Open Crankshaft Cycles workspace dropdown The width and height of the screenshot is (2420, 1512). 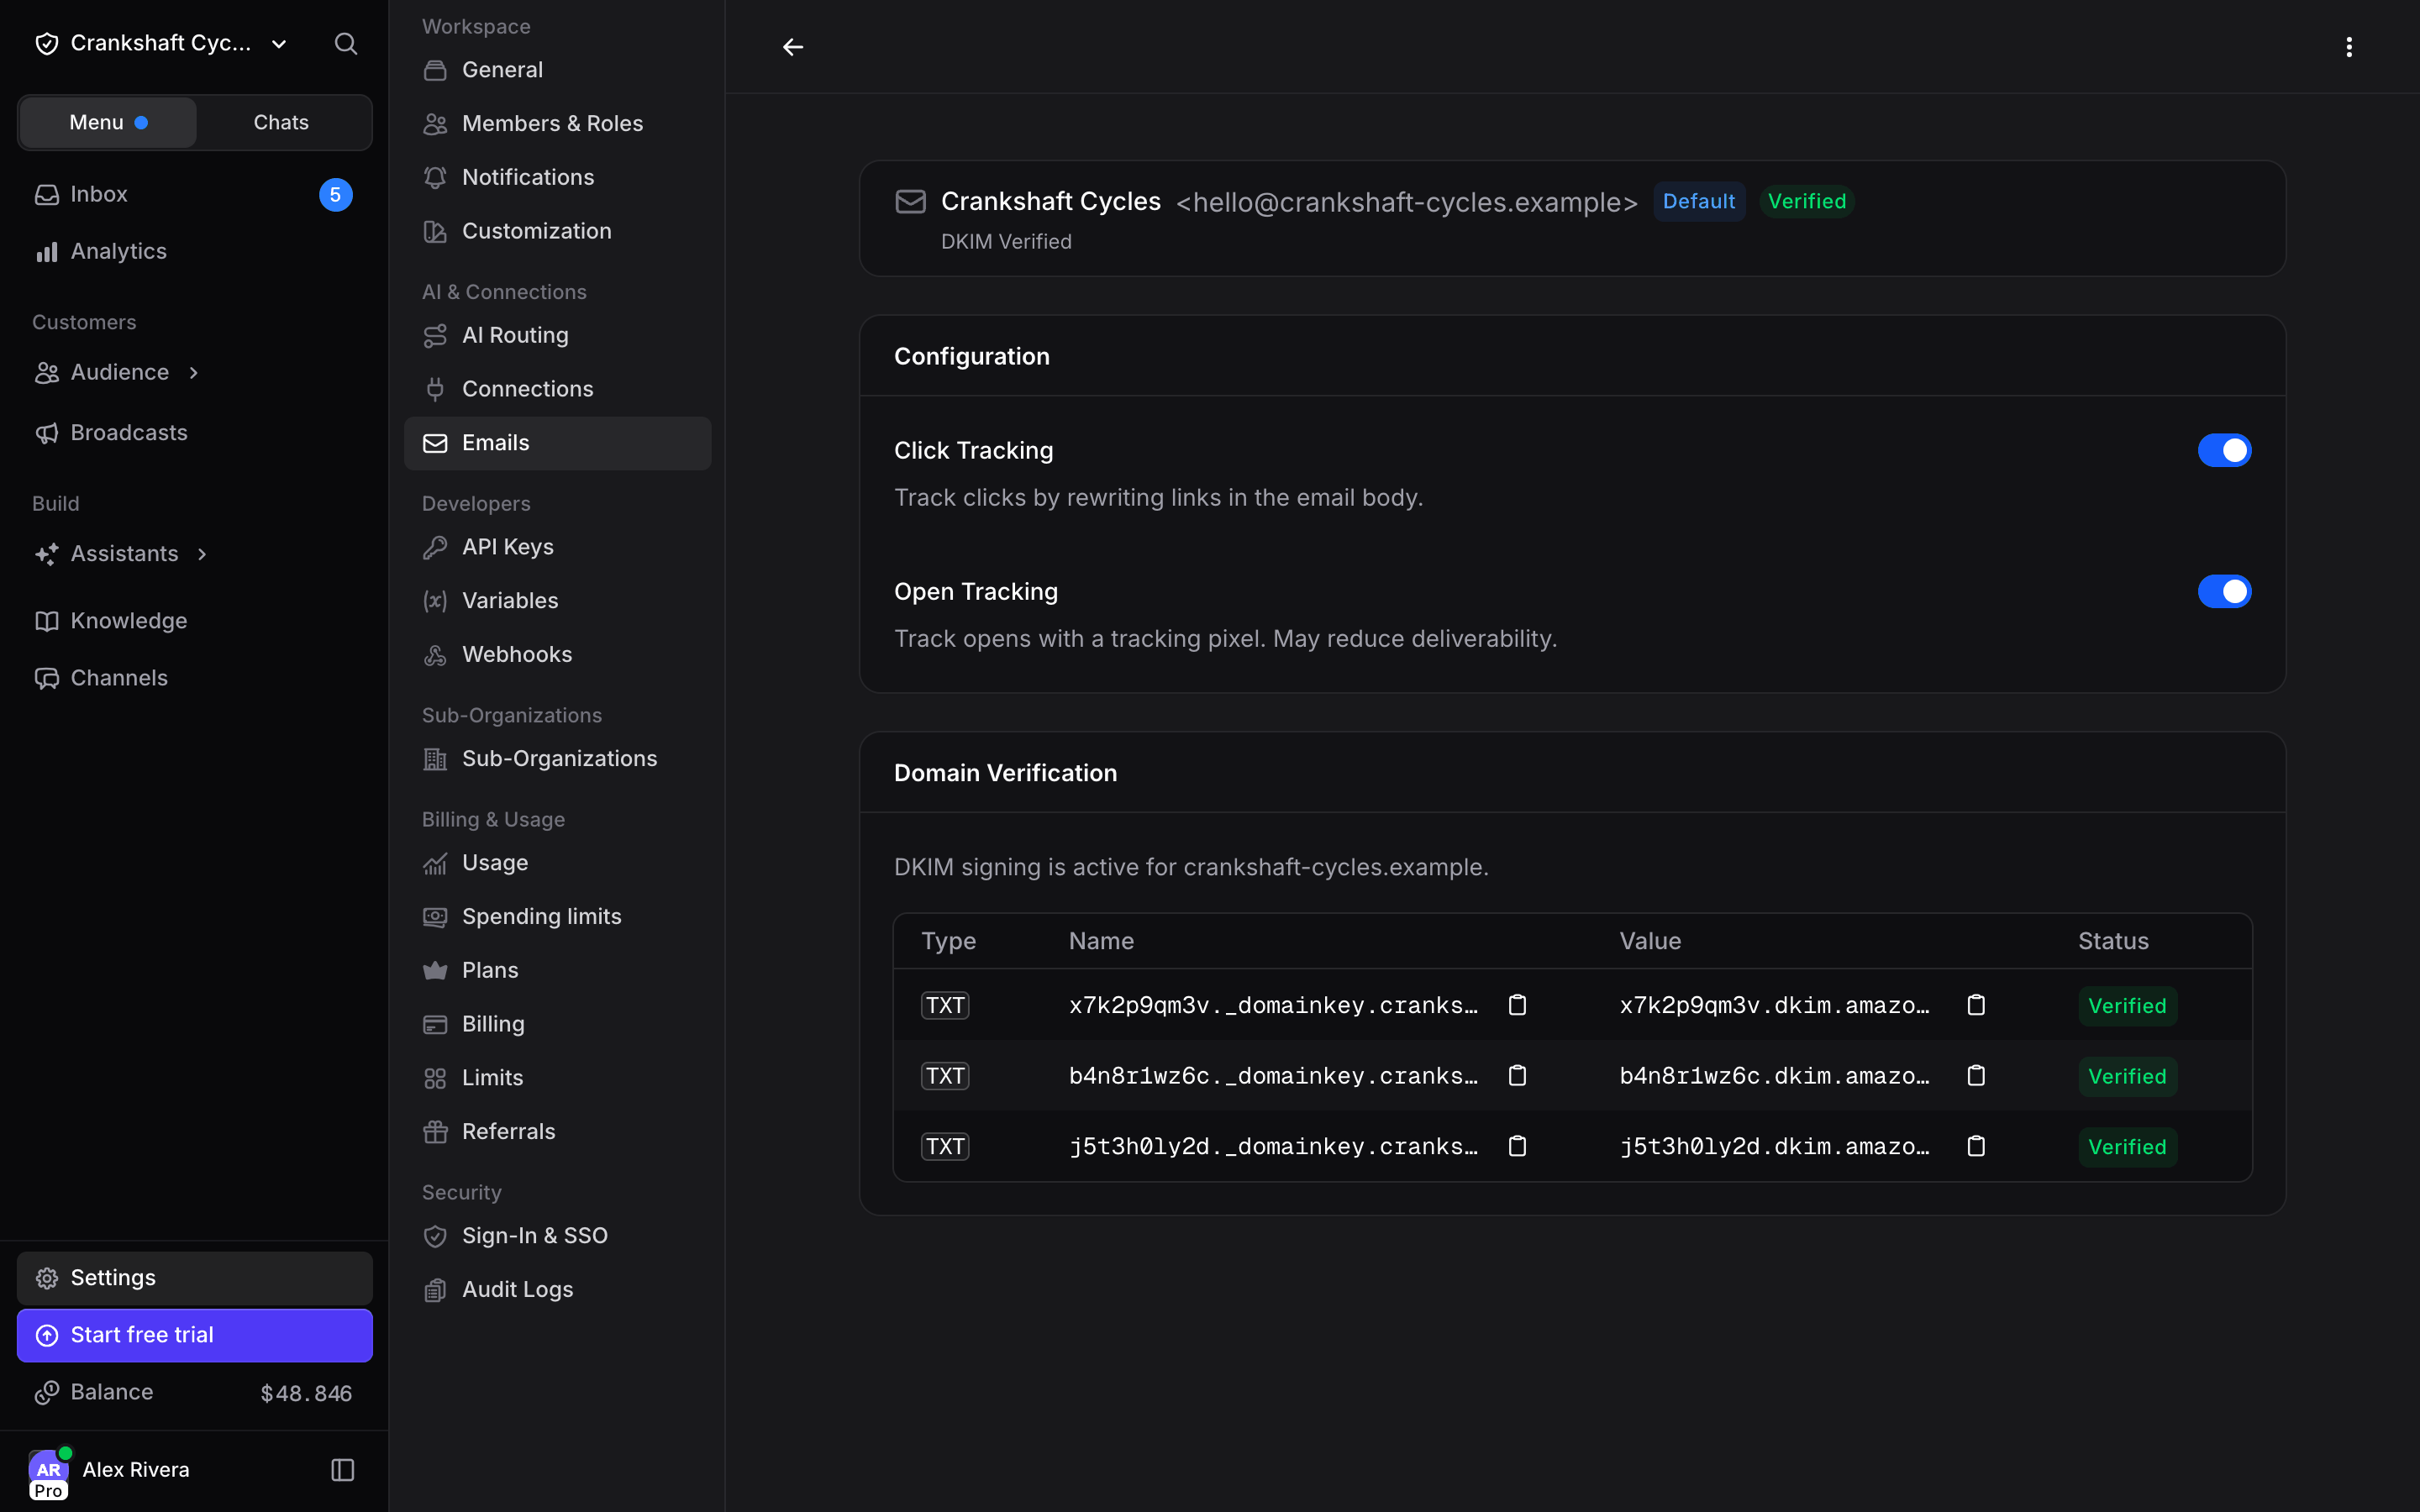click(x=162, y=43)
